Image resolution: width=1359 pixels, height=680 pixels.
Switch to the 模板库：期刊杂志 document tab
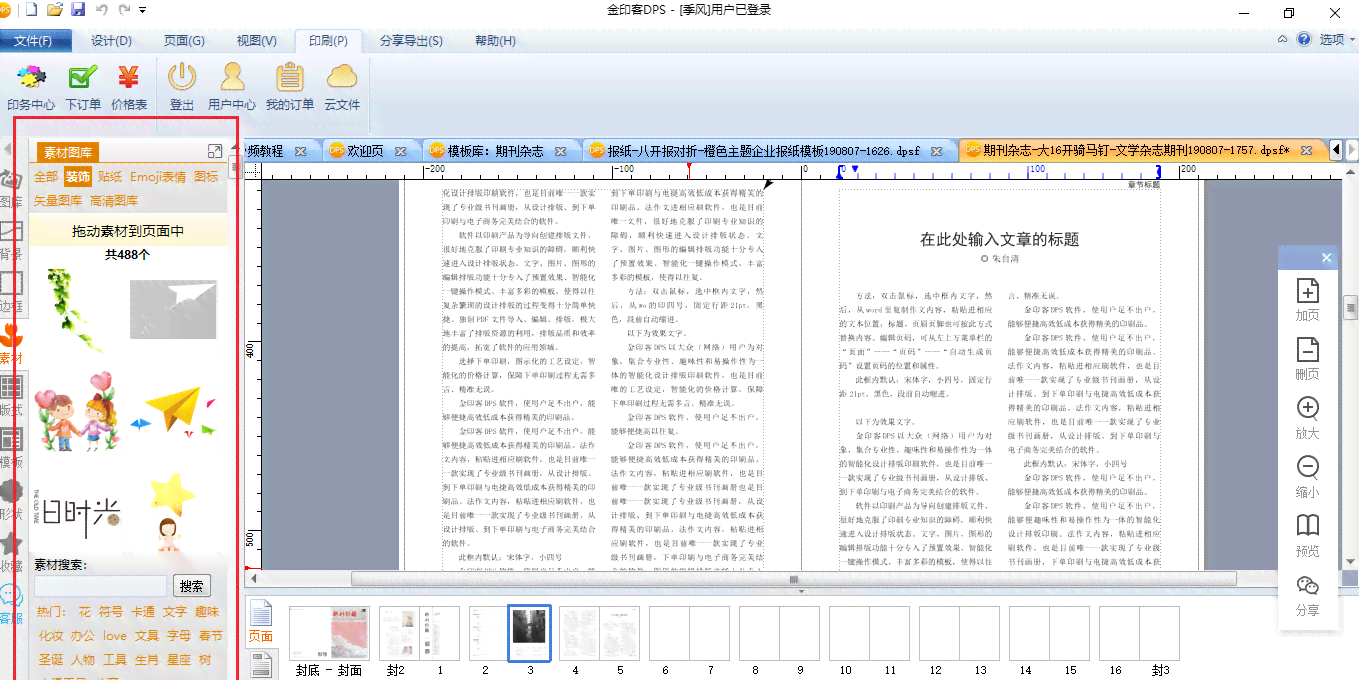coord(495,151)
